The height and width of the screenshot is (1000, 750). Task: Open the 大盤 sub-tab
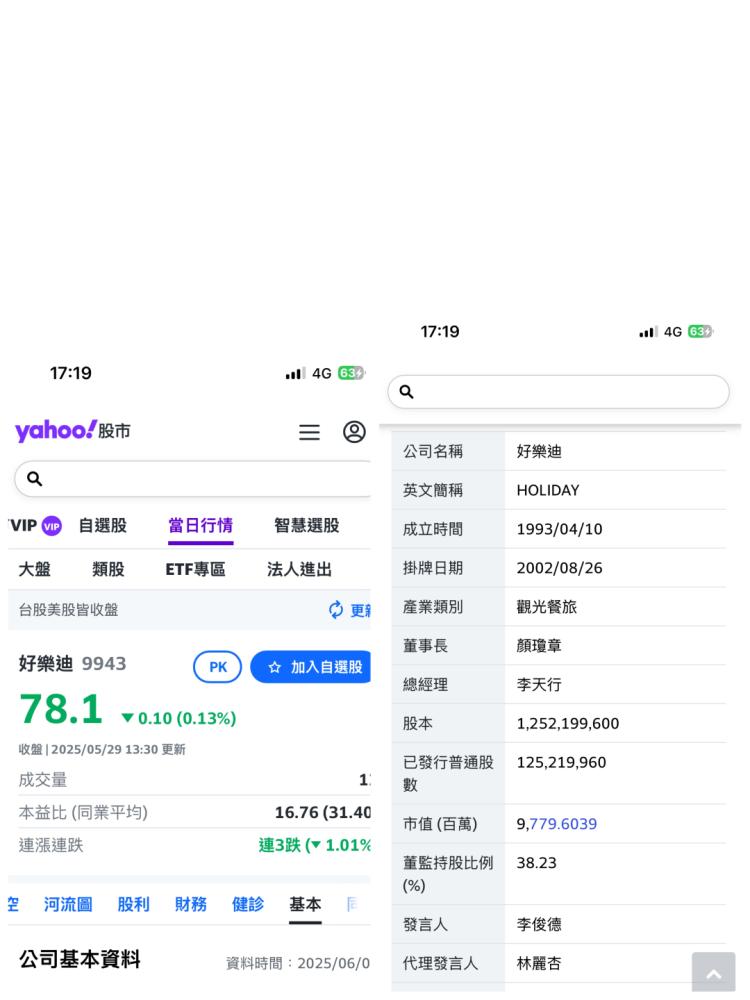pos(34,569)
